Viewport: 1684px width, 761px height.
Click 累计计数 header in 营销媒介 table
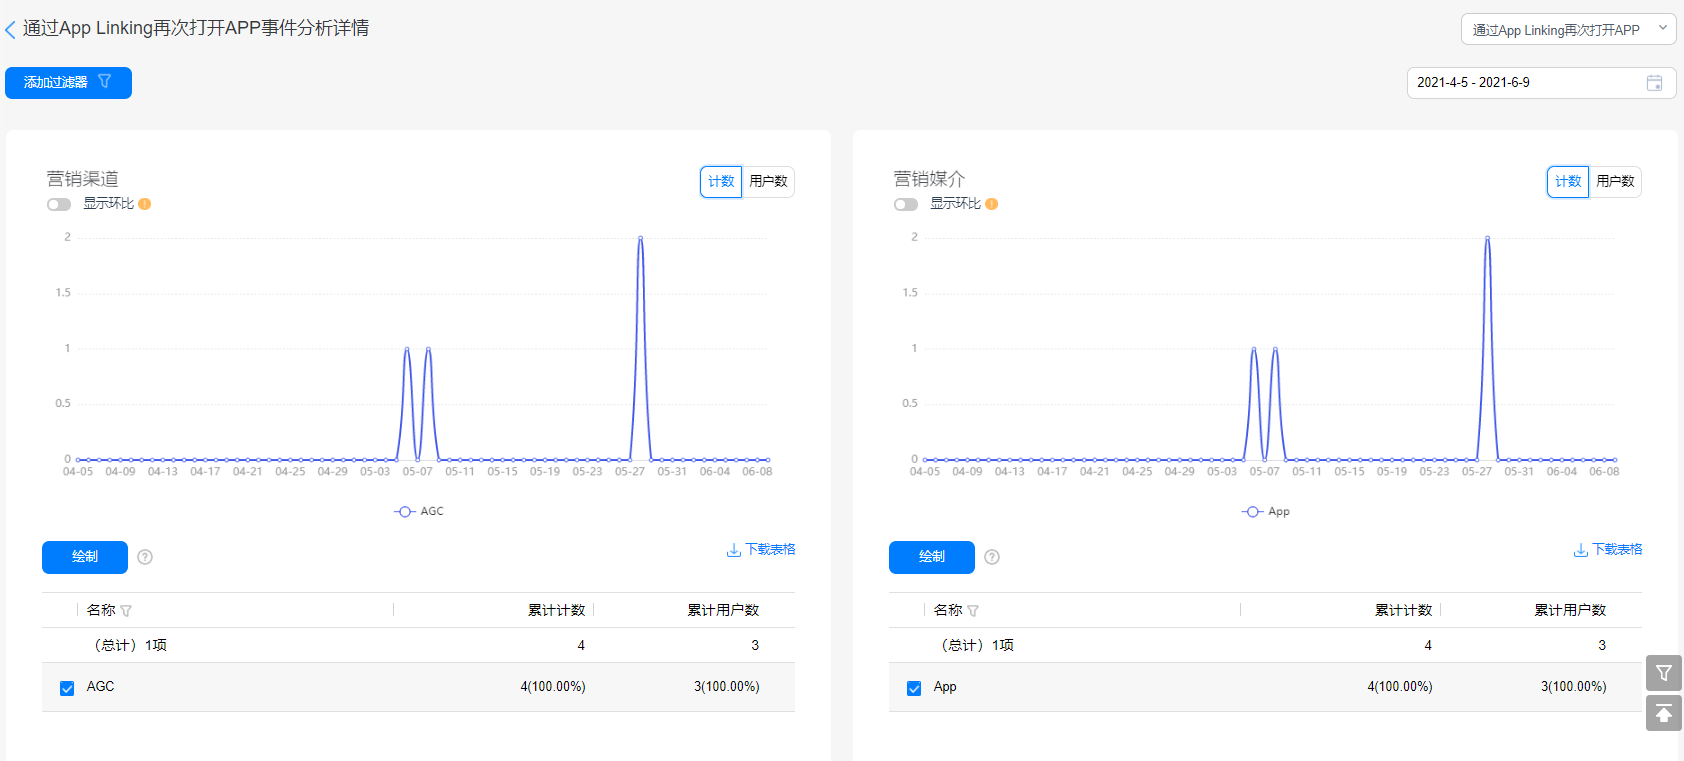point(1403,610)
